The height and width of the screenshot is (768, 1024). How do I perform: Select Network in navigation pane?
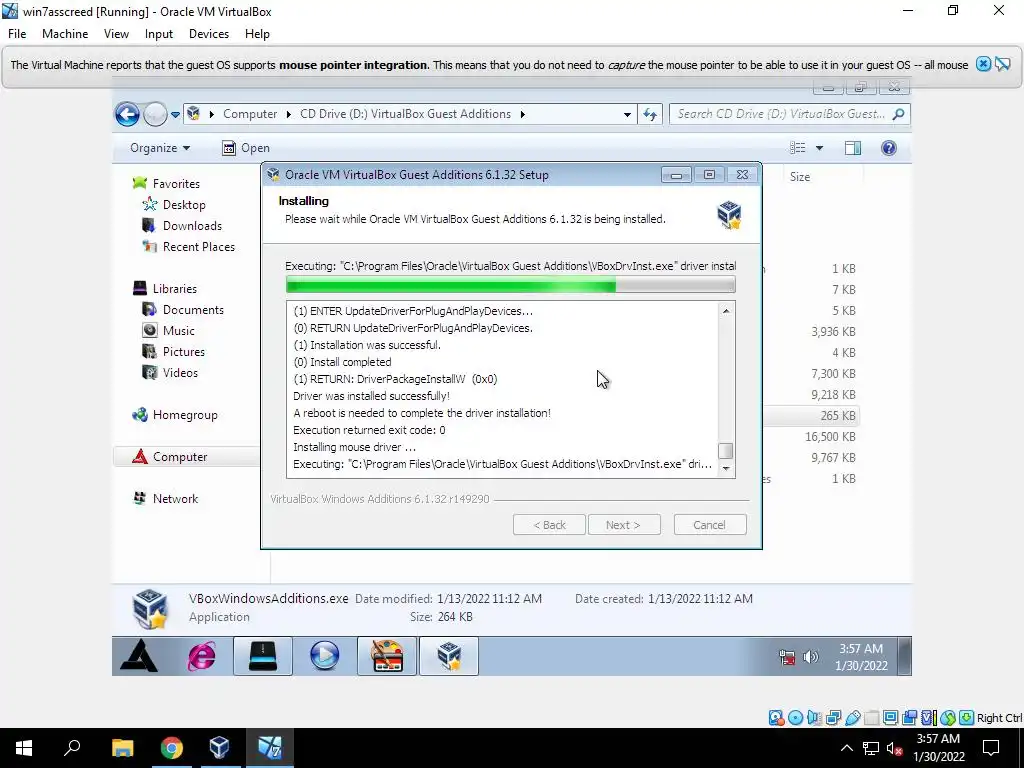point(174,498)
